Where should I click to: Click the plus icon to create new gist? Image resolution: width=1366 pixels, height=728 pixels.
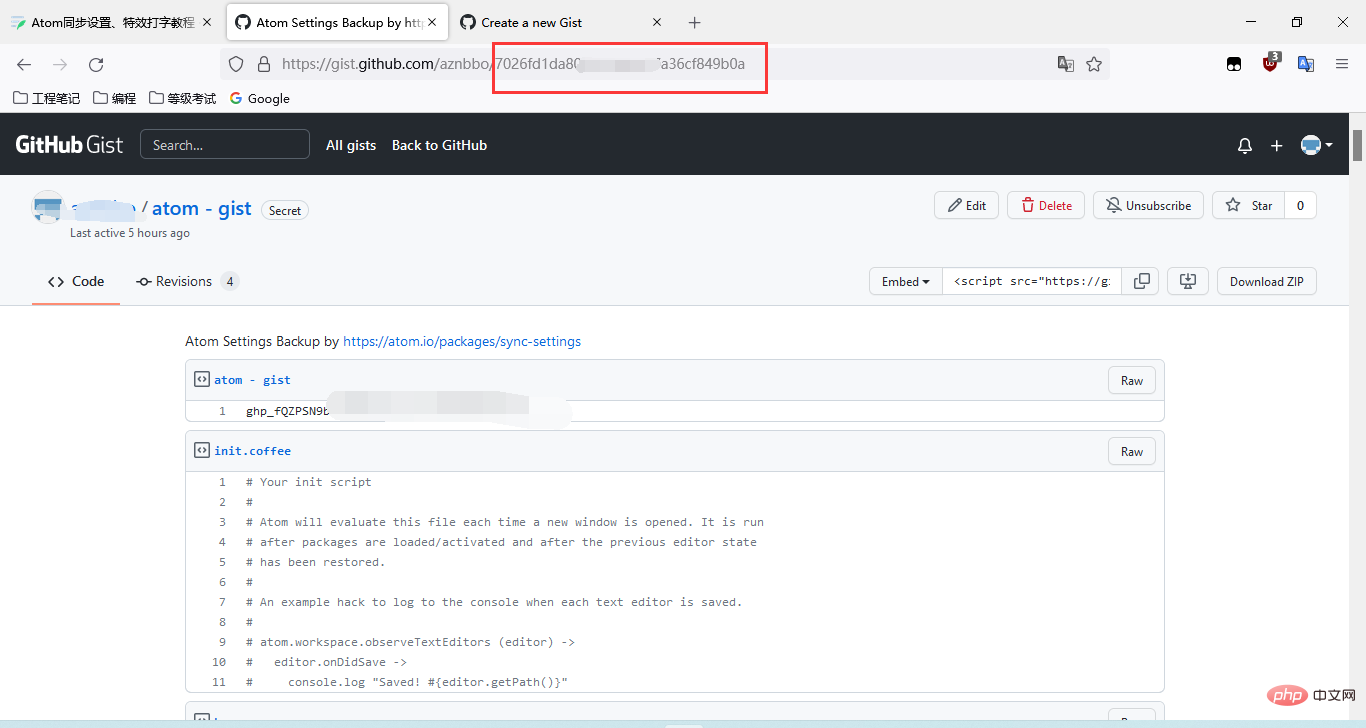click(x=1276, y=146)
